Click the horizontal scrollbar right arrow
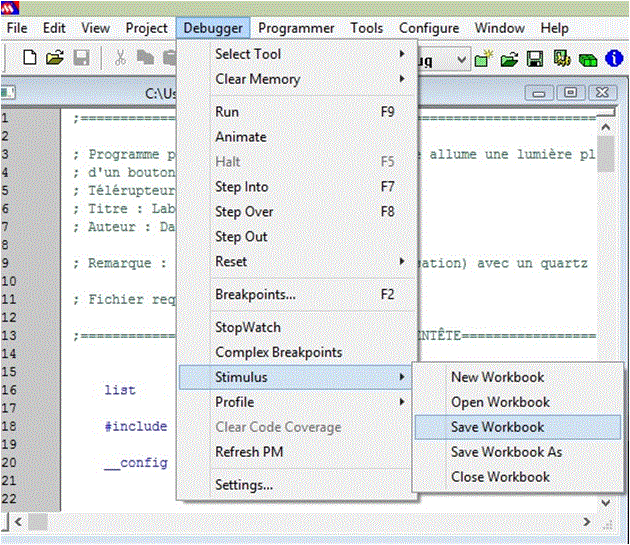 coord(587,522)
